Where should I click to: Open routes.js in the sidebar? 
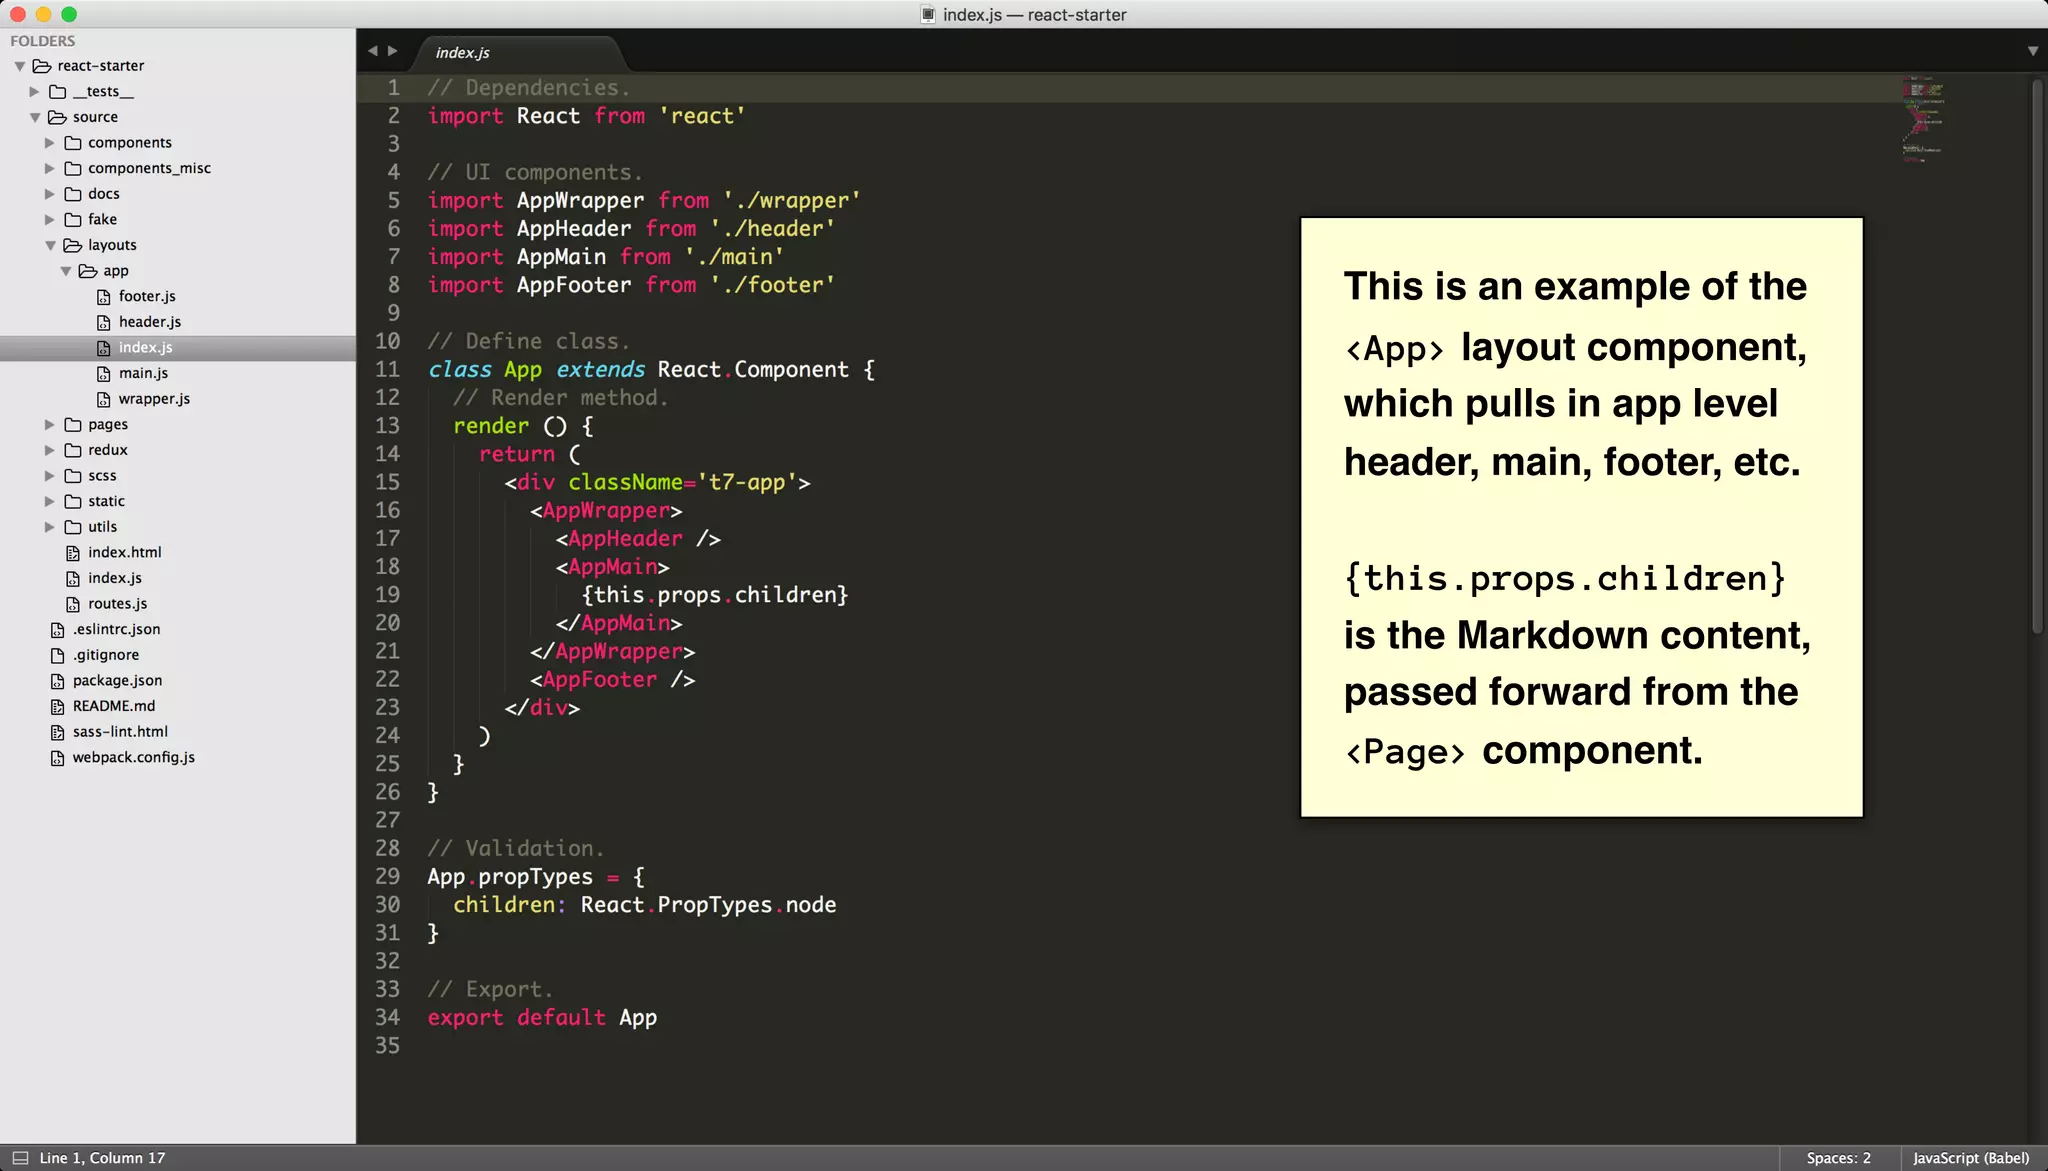[117, 604]
